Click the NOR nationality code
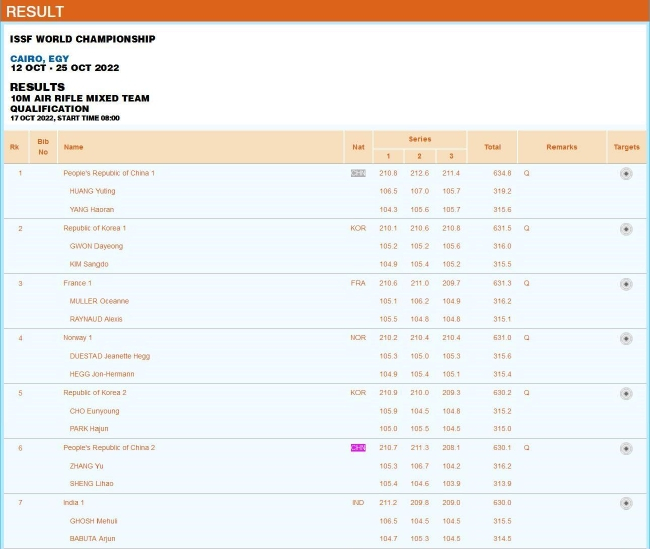Viewport: 650px width, 549px height. 358,338
